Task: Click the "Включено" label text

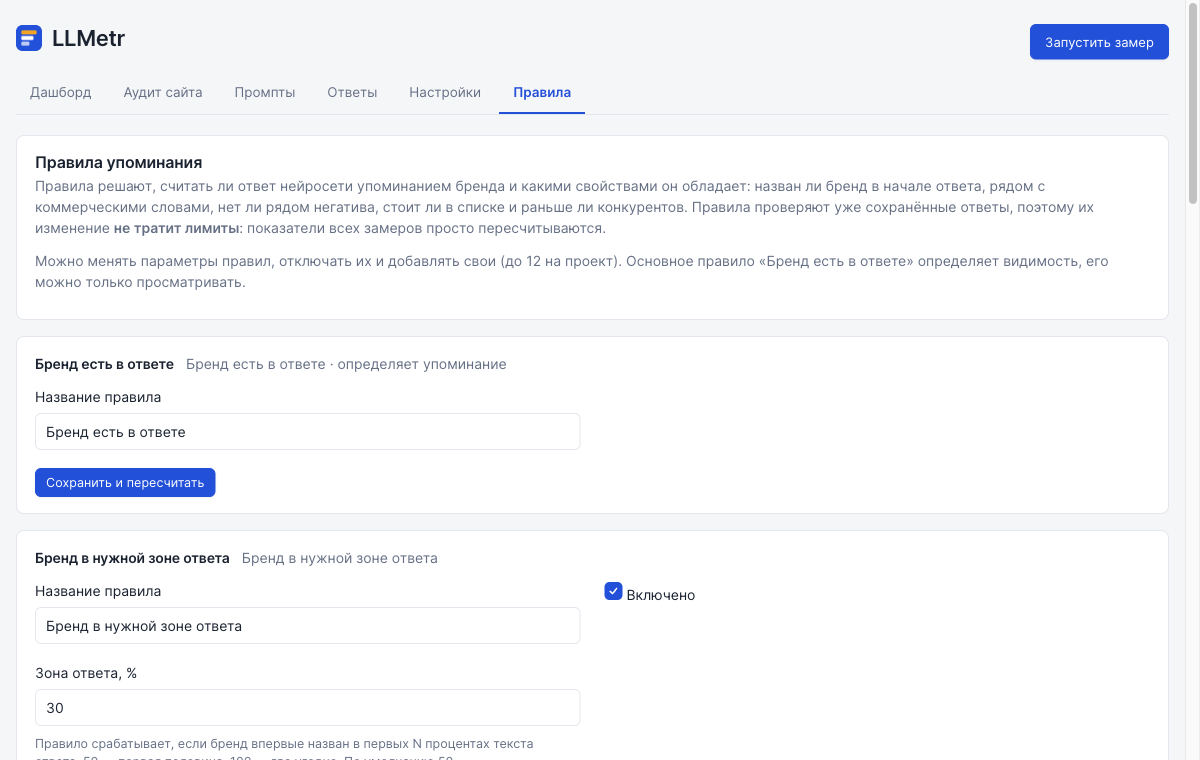Action: tap(661, 595)
